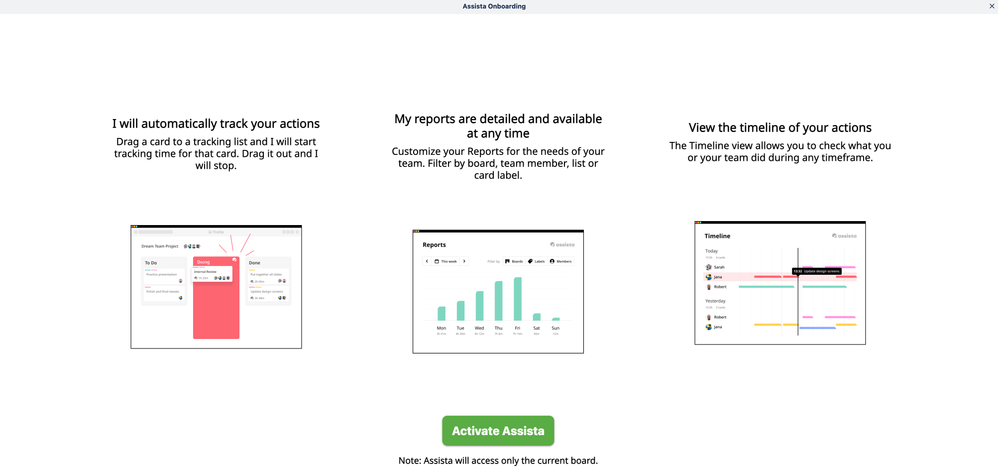Close the Assista Onboarding dialog
The width and height of the screenshot is (998, 472).
coord(991,6)
